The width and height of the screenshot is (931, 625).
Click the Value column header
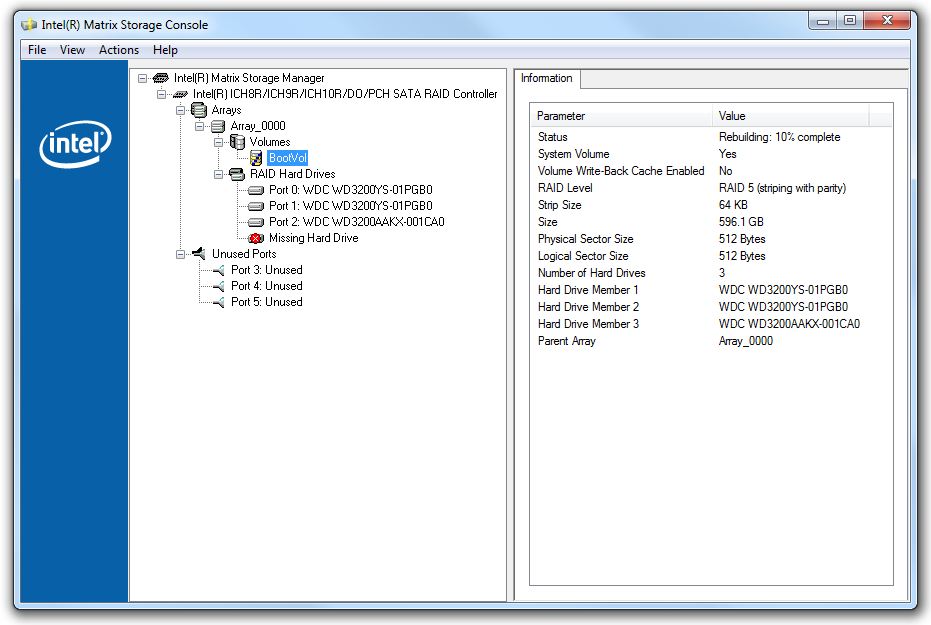pyautogui.click(x=790, y=116)
